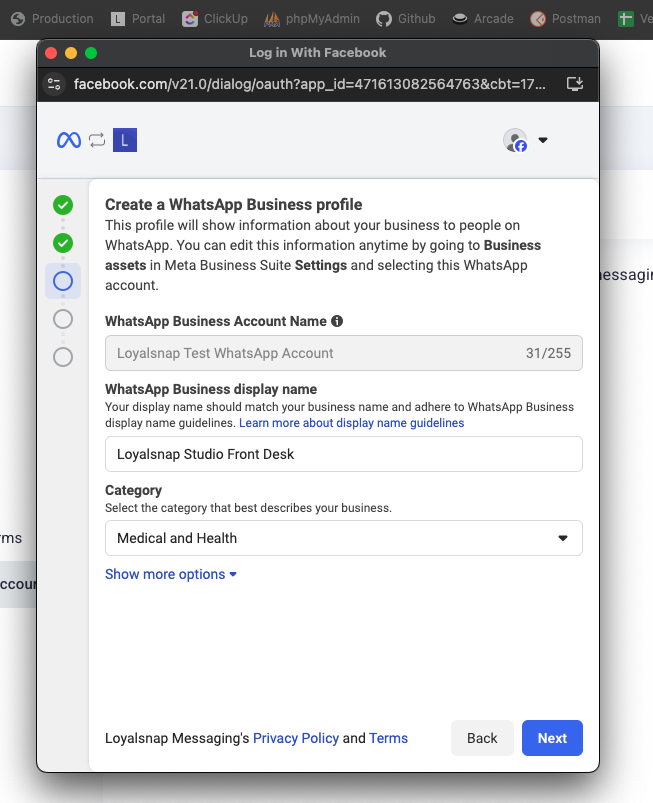Image resolution: width=653 pixels, height=803 pixels.
Task: Open the Privacy Policy link
Action: point(296,738)
